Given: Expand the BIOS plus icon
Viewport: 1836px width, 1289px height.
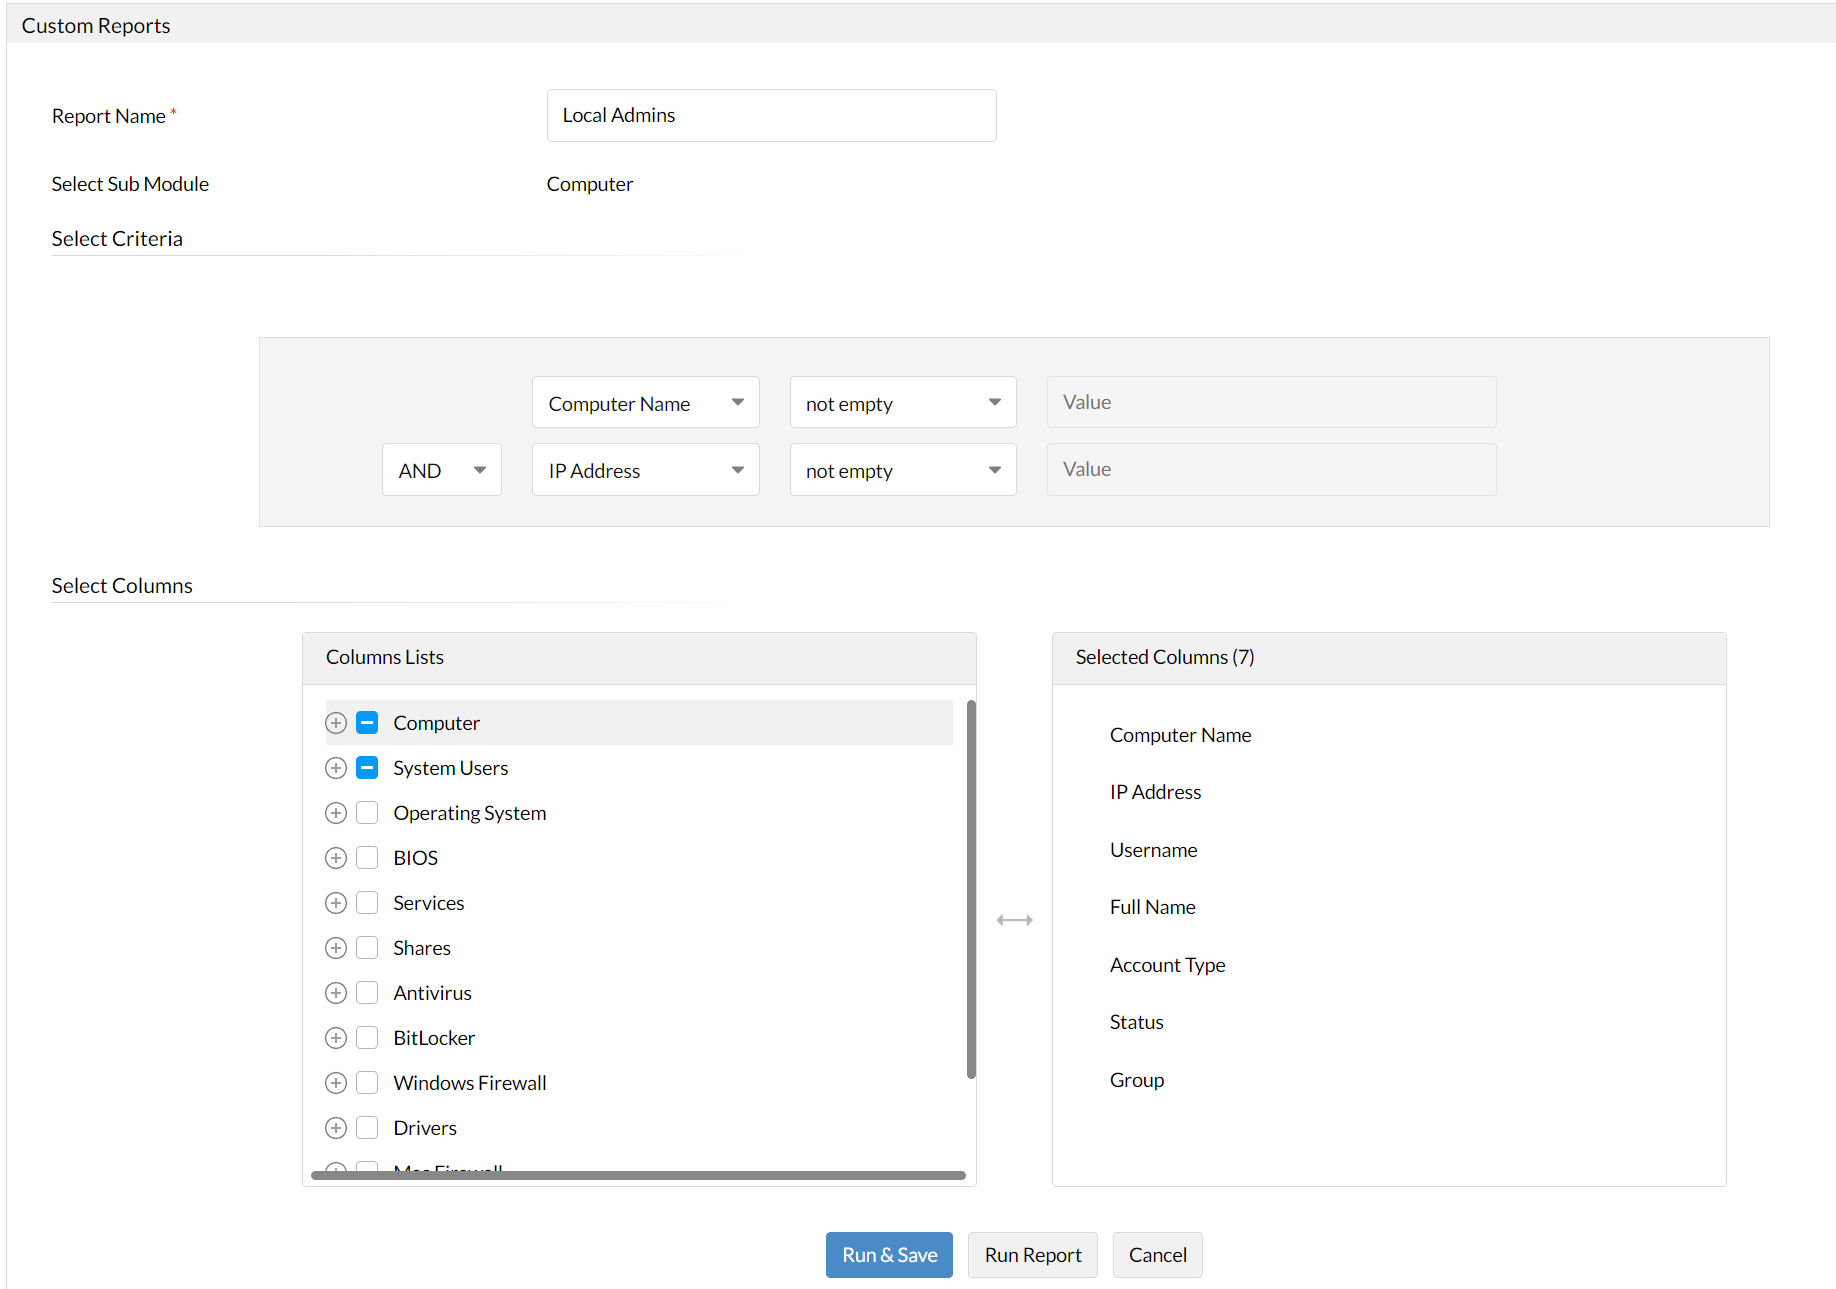Looking at the screenshot, I should (x=336, y=858).
